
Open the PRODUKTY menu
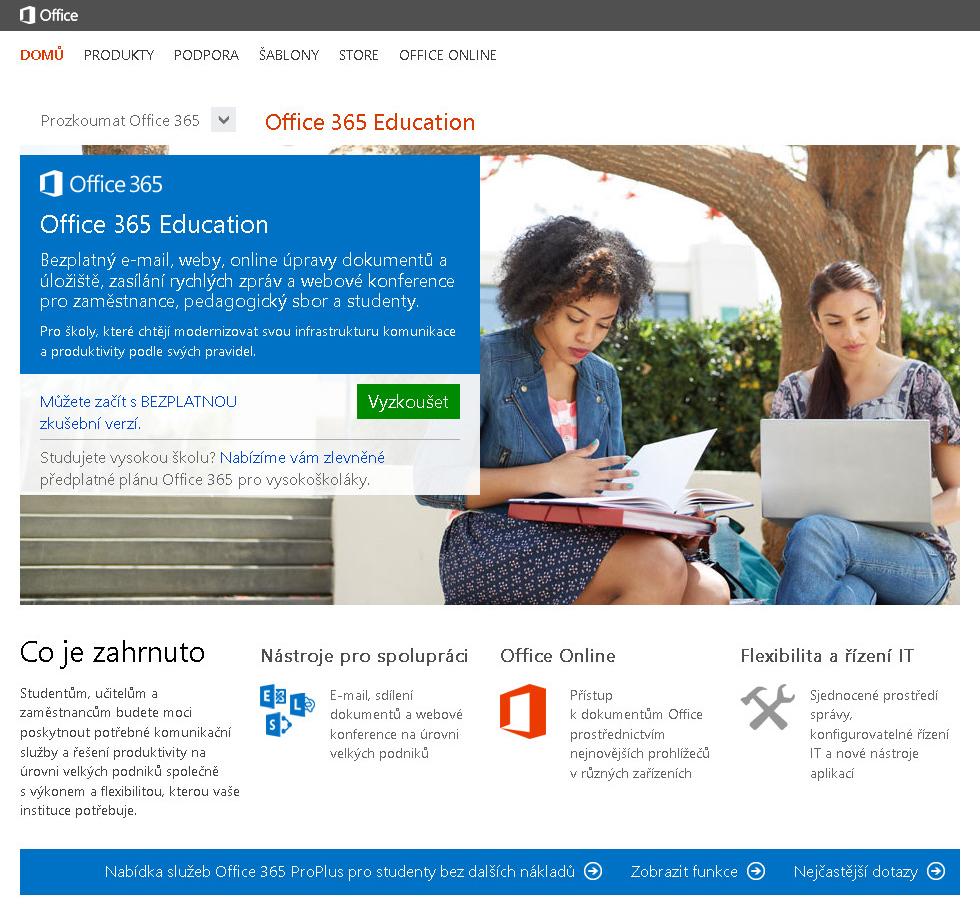click(119, 55)
